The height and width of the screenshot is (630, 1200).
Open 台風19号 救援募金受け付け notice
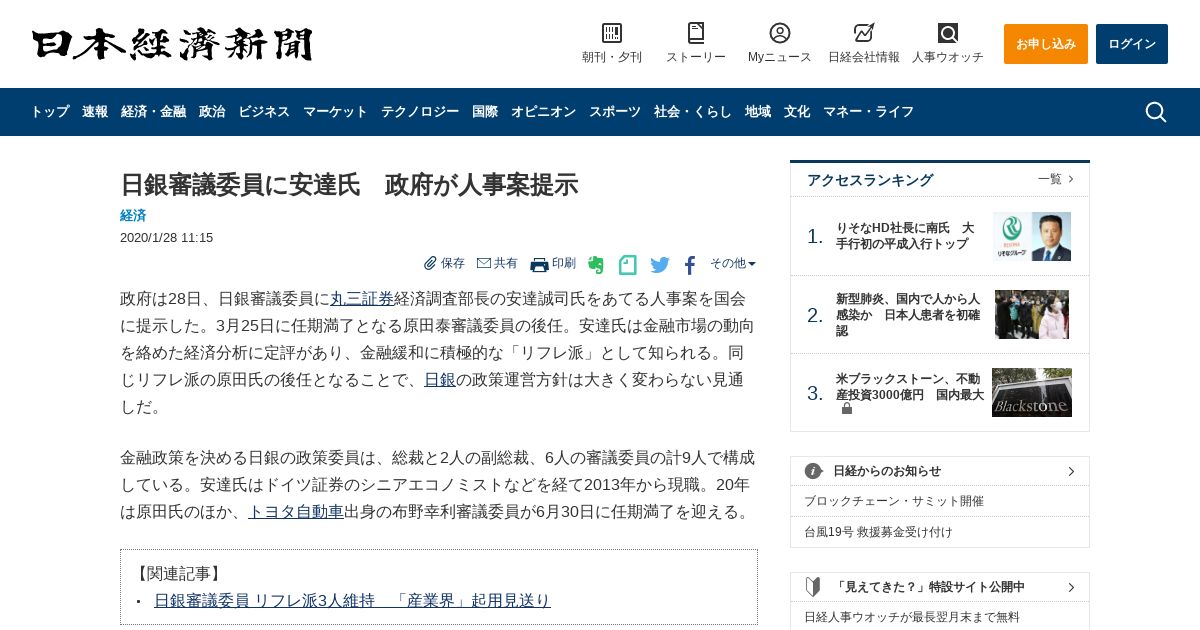click(x=879, y=532)
